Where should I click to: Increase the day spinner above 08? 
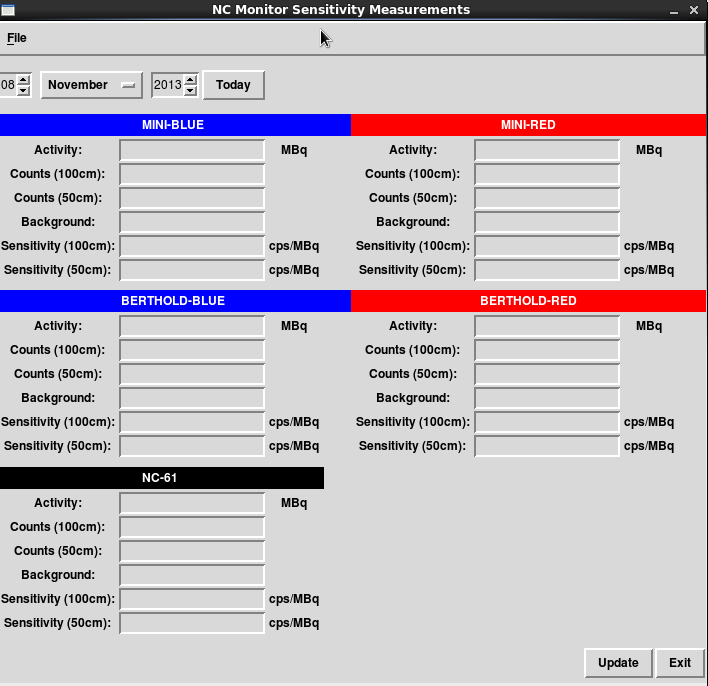[23, 80]
